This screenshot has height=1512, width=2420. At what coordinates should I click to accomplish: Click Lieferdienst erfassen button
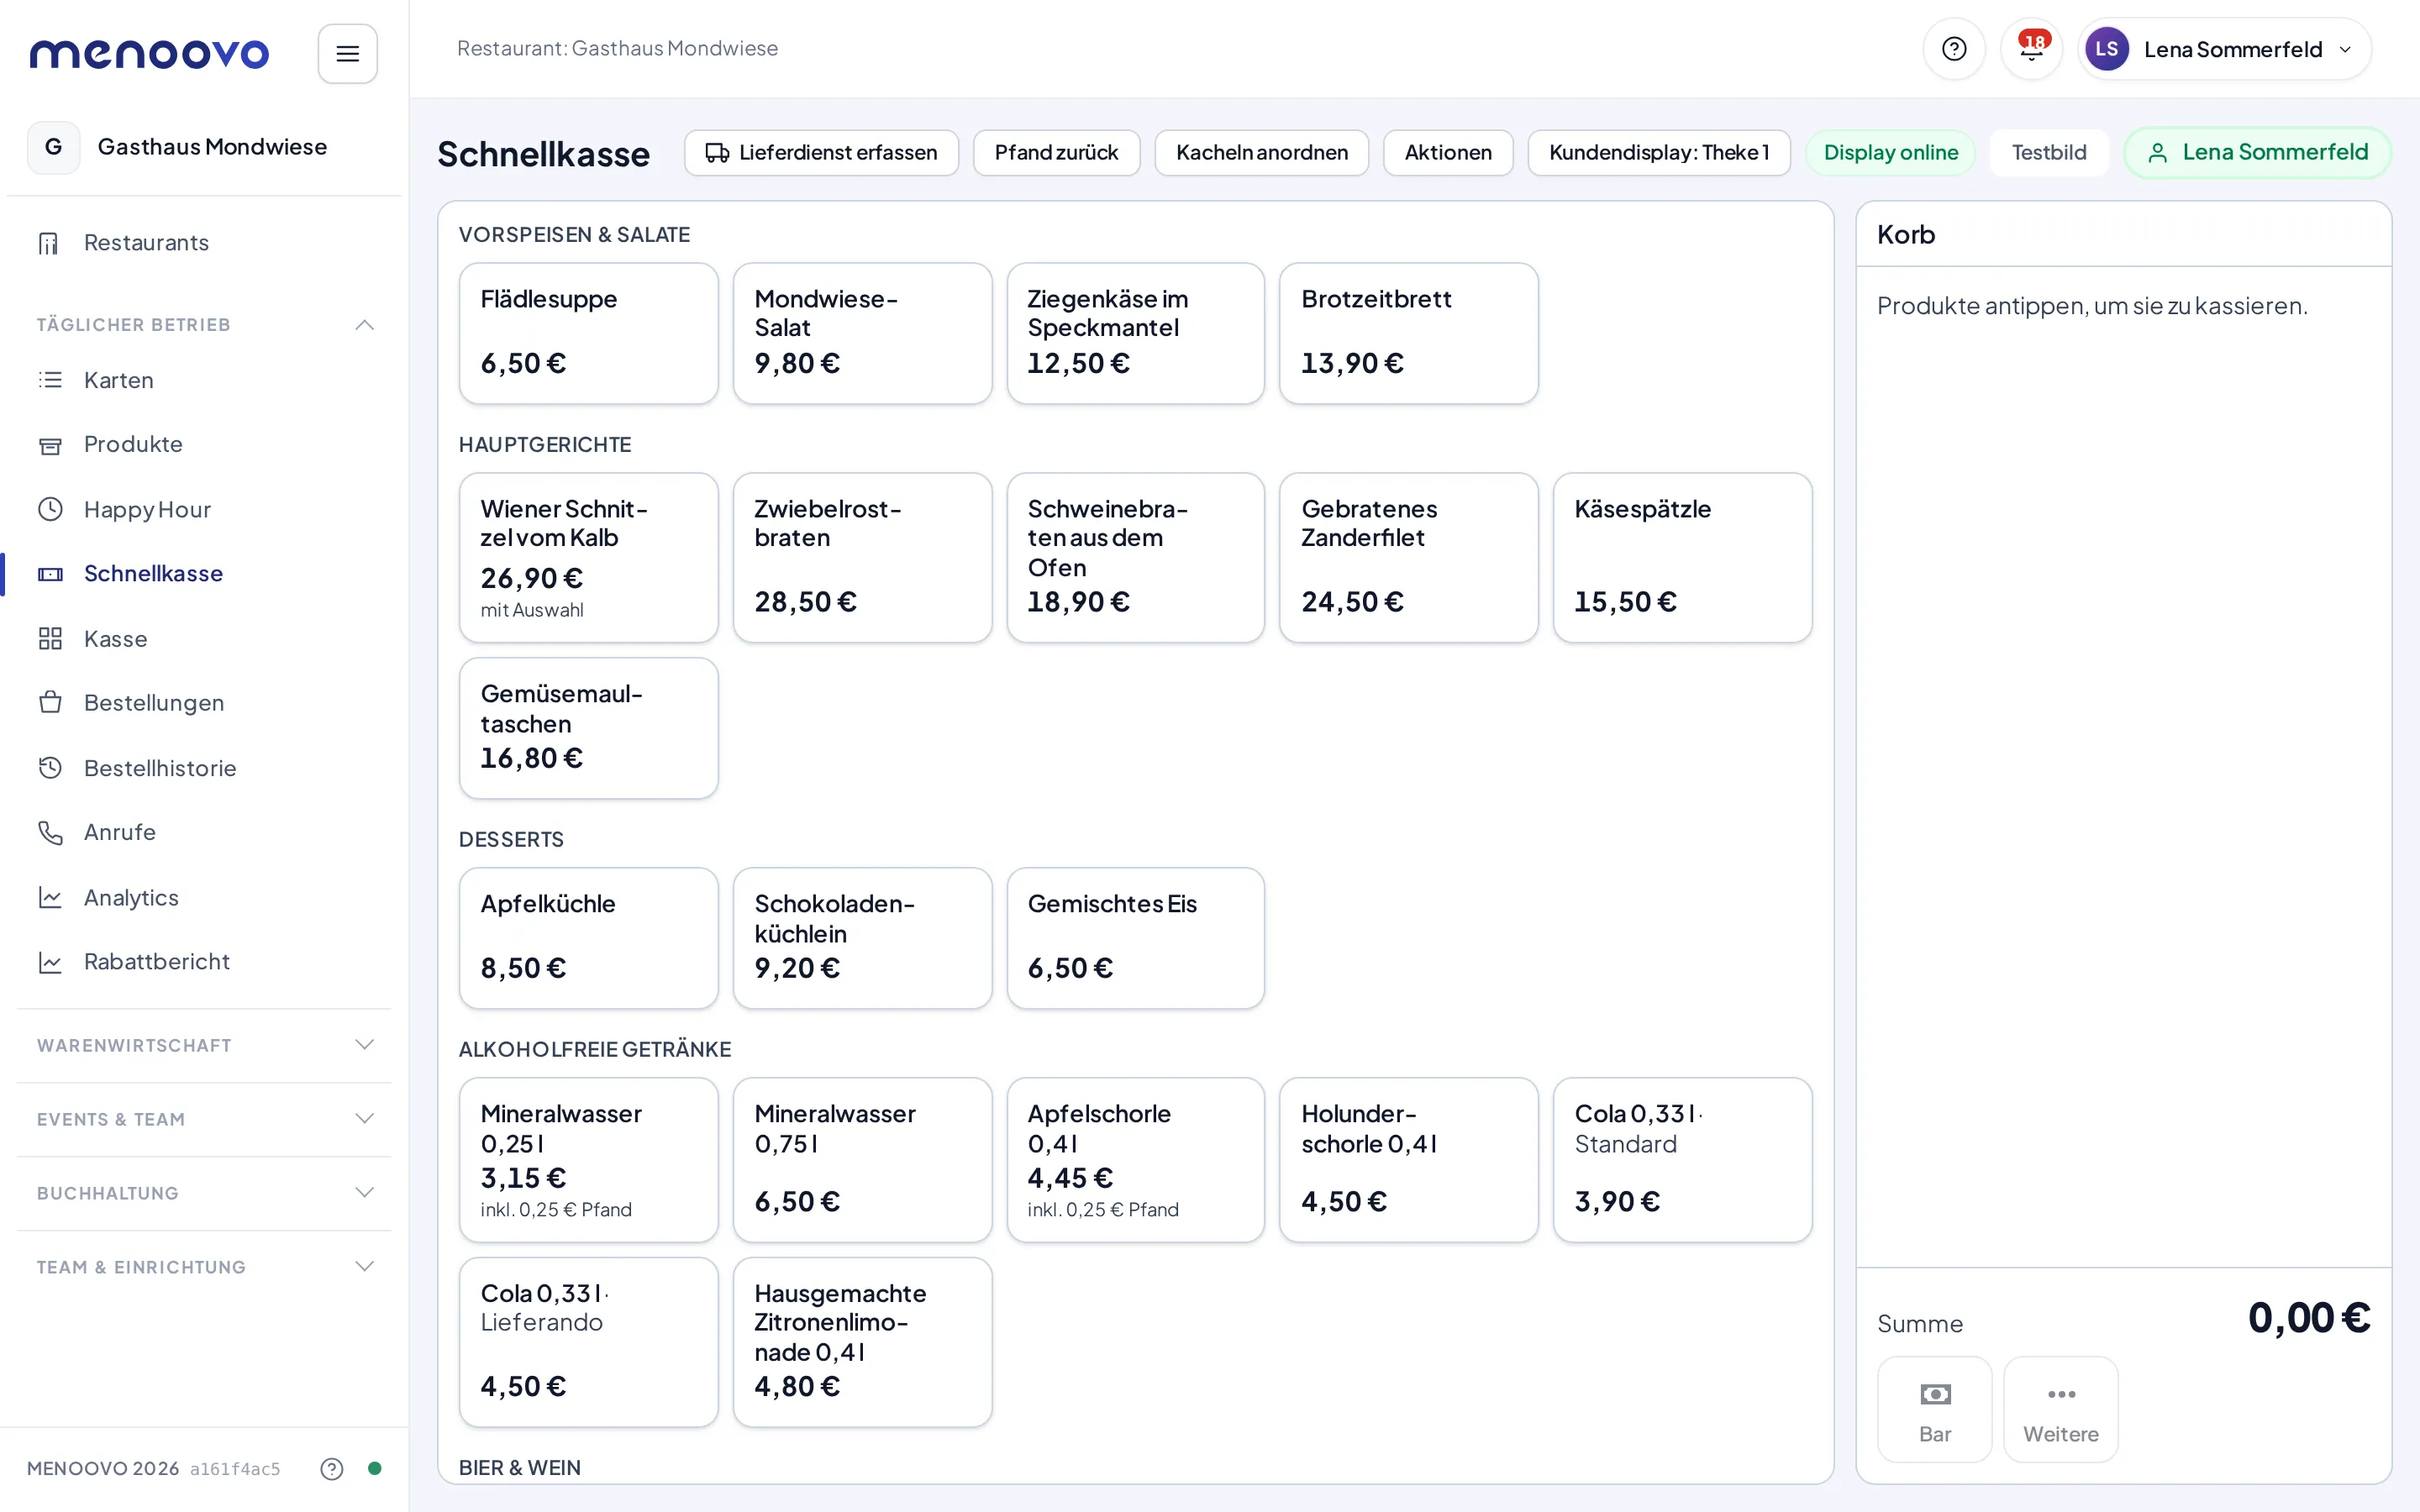pos(821,153)
